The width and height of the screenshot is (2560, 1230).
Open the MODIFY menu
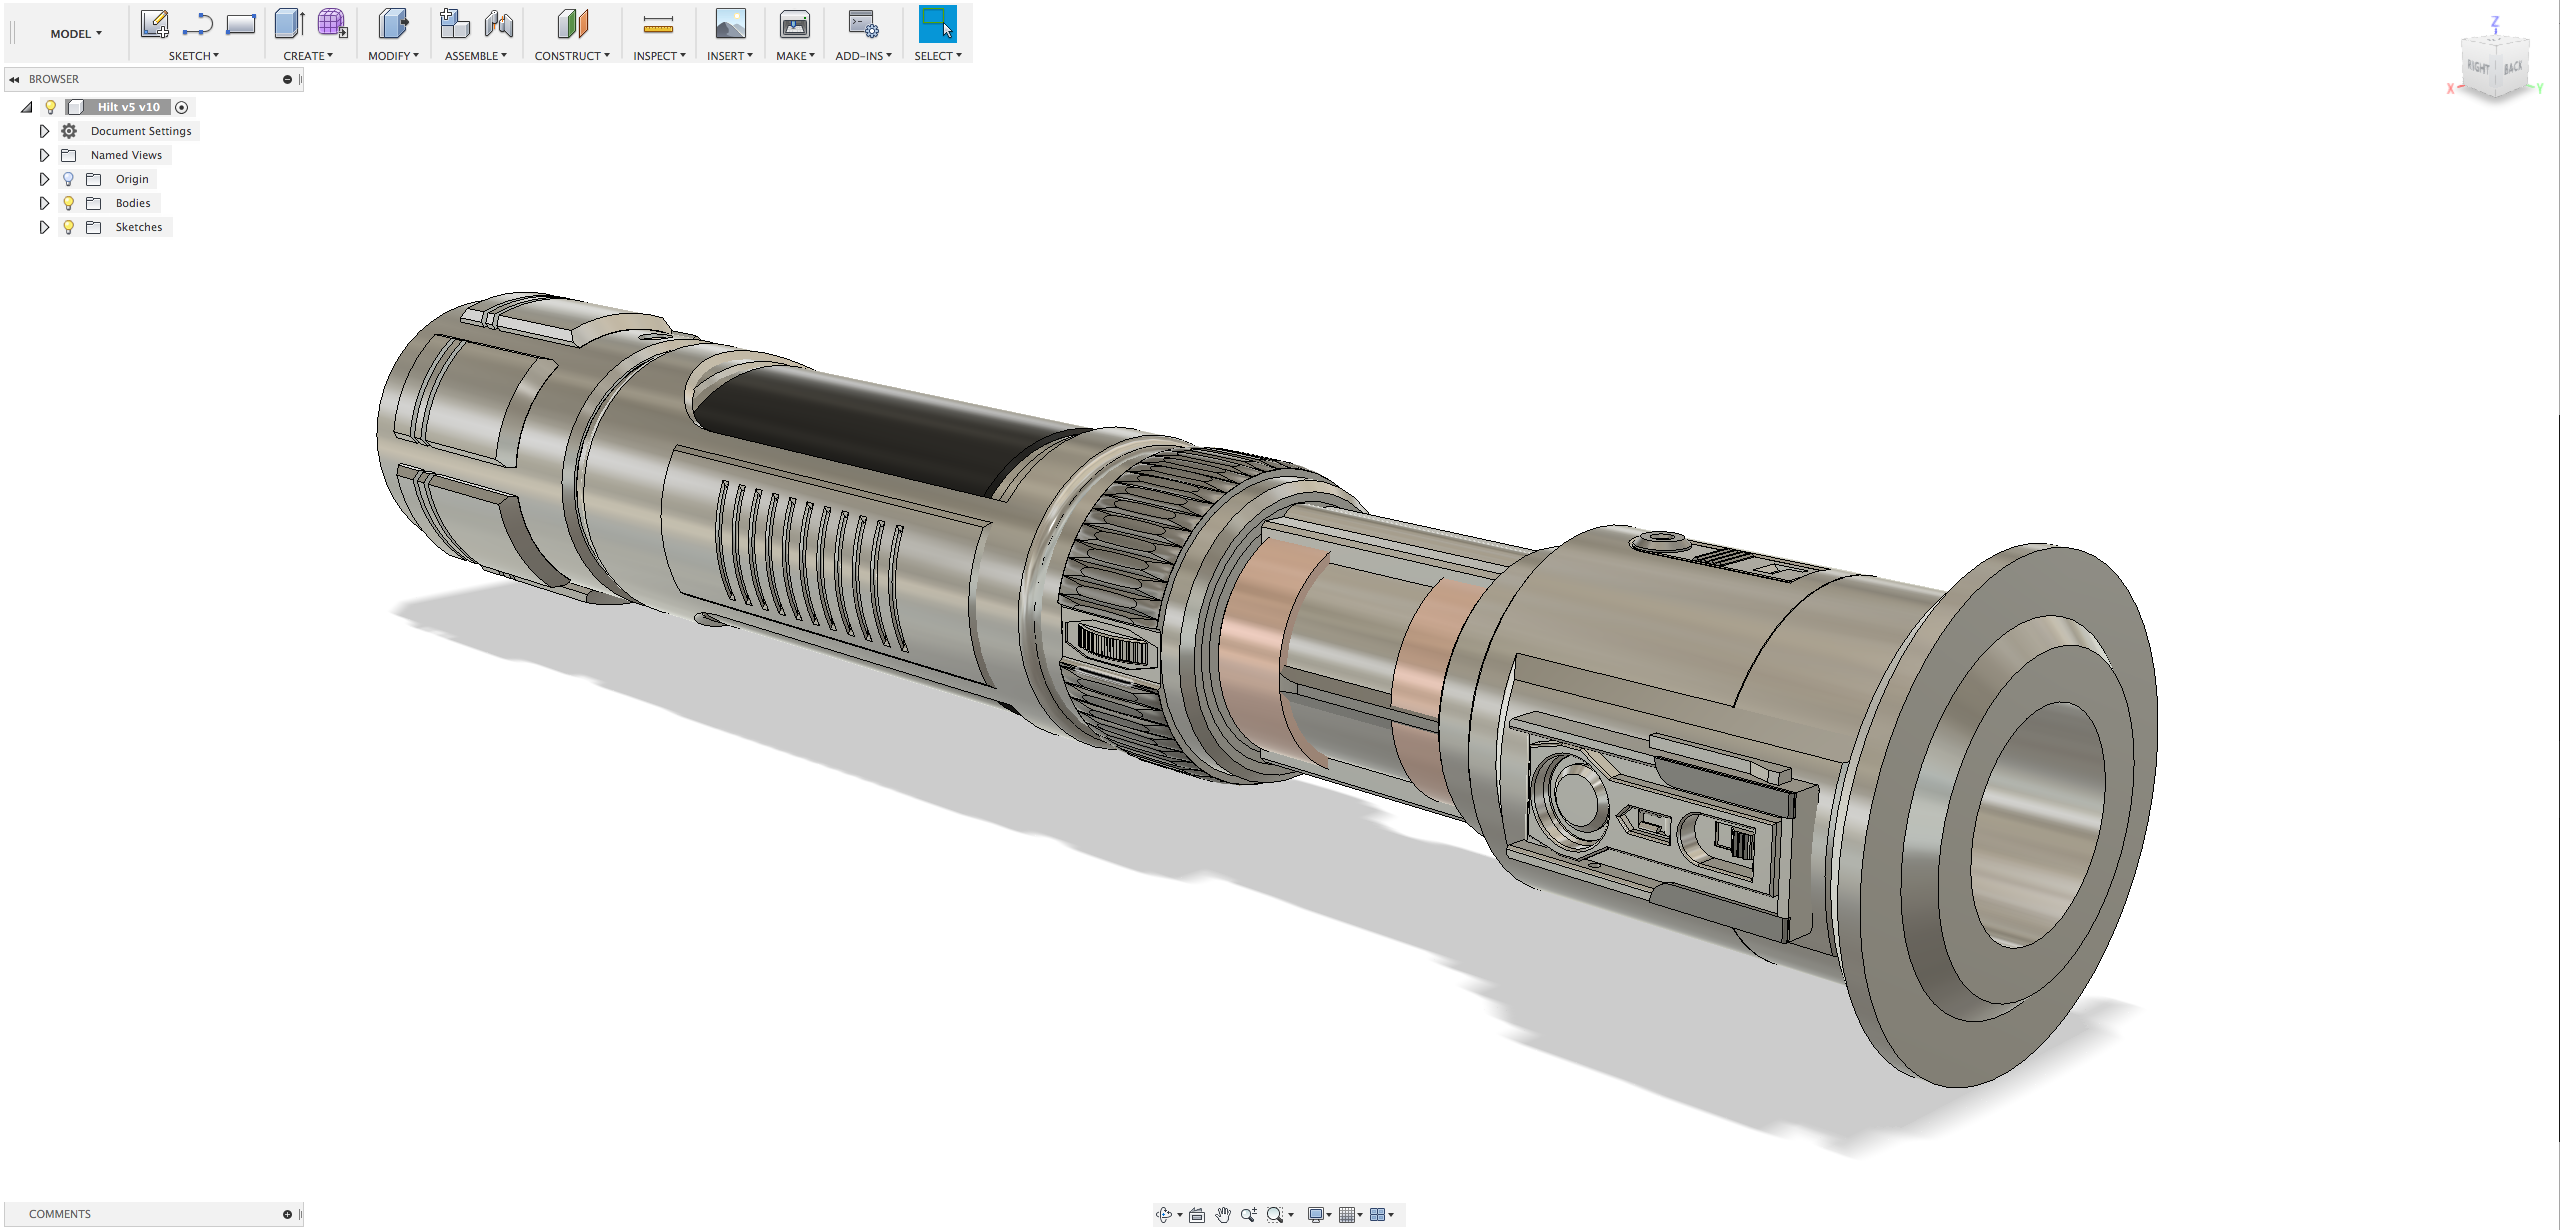point(393,56)
